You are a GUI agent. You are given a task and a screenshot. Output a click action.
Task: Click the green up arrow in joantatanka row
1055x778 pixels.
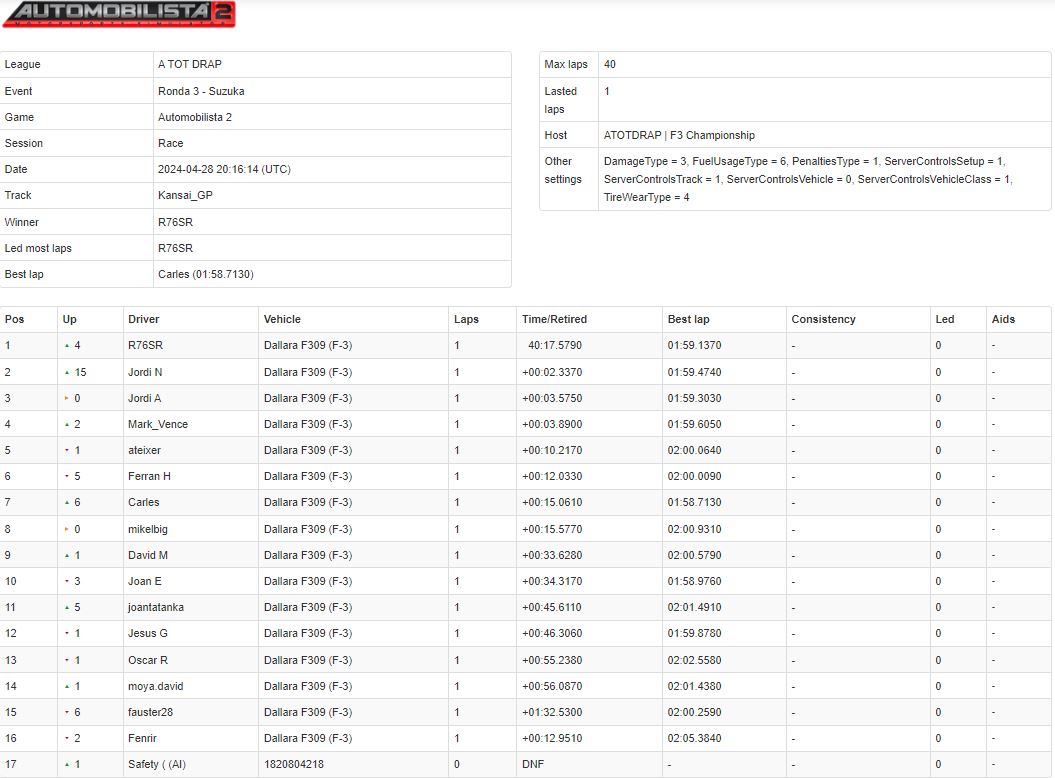tap(67, 607)
